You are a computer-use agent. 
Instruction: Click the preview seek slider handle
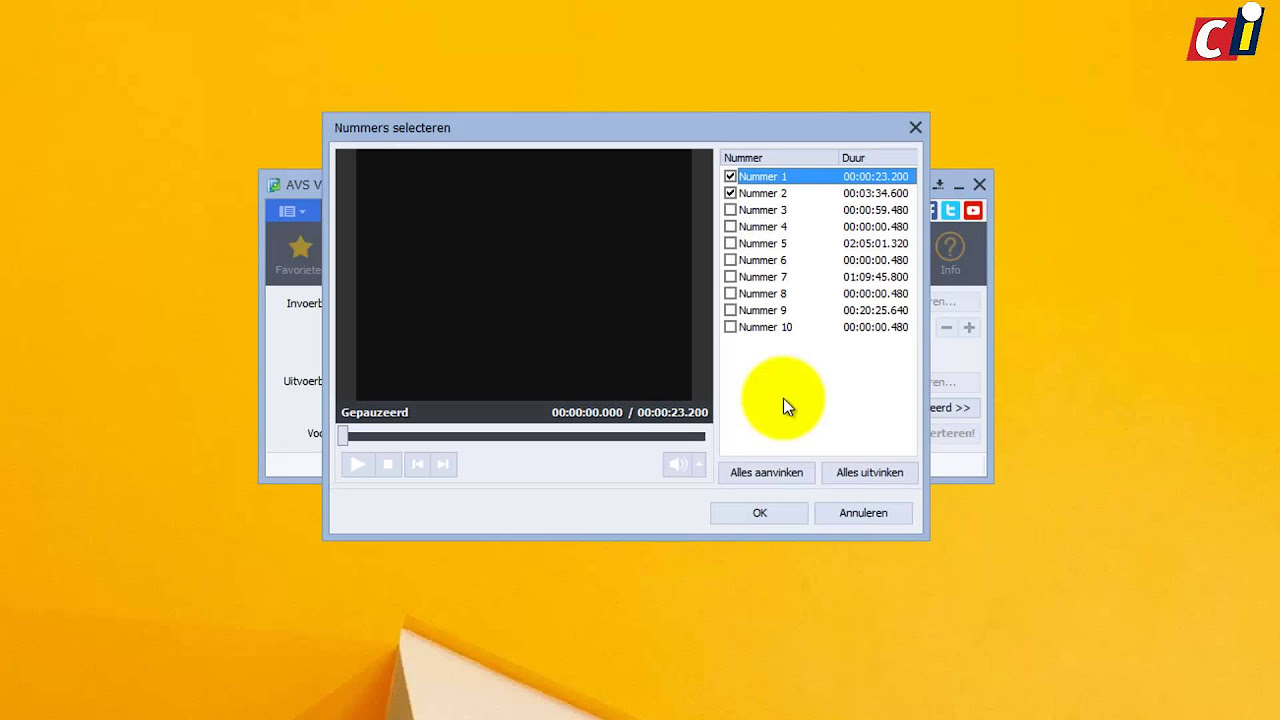[343, 436]
